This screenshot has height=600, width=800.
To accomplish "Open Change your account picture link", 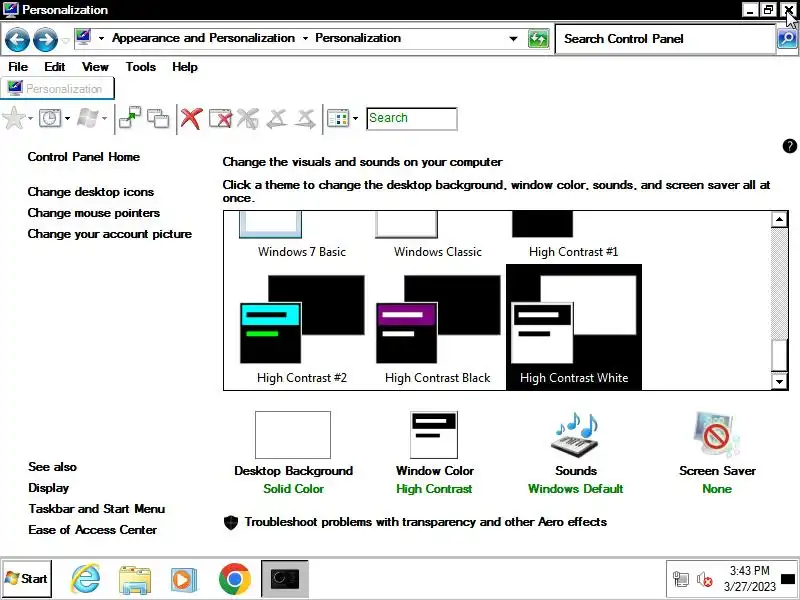I will pyautogui.click(x=110, y=234).
